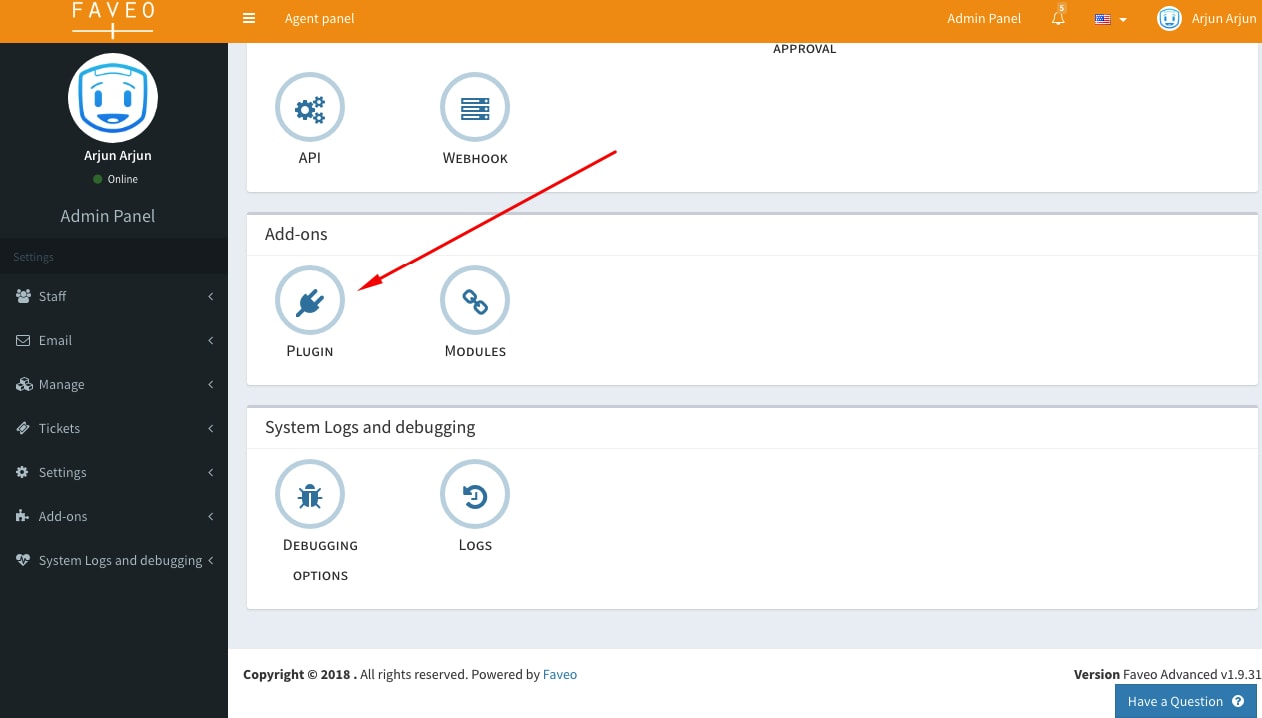This screenshot has width=1262, height=718.
Task: Click the Online status indicator
Action: 116,179
